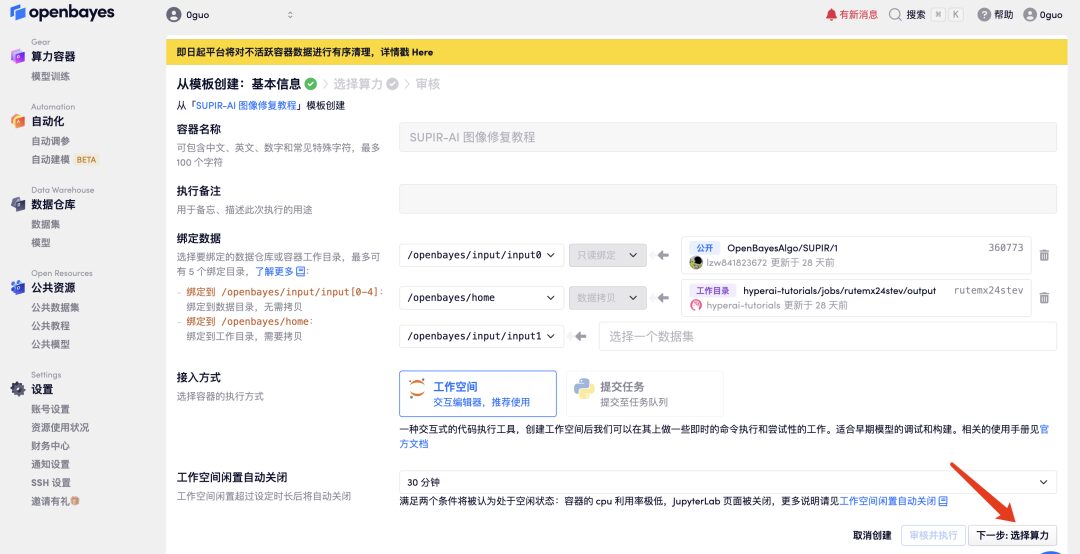Click the 算力容器 sidebar icon
This screenshot has width=1080, height=554.
coord(17,57)
